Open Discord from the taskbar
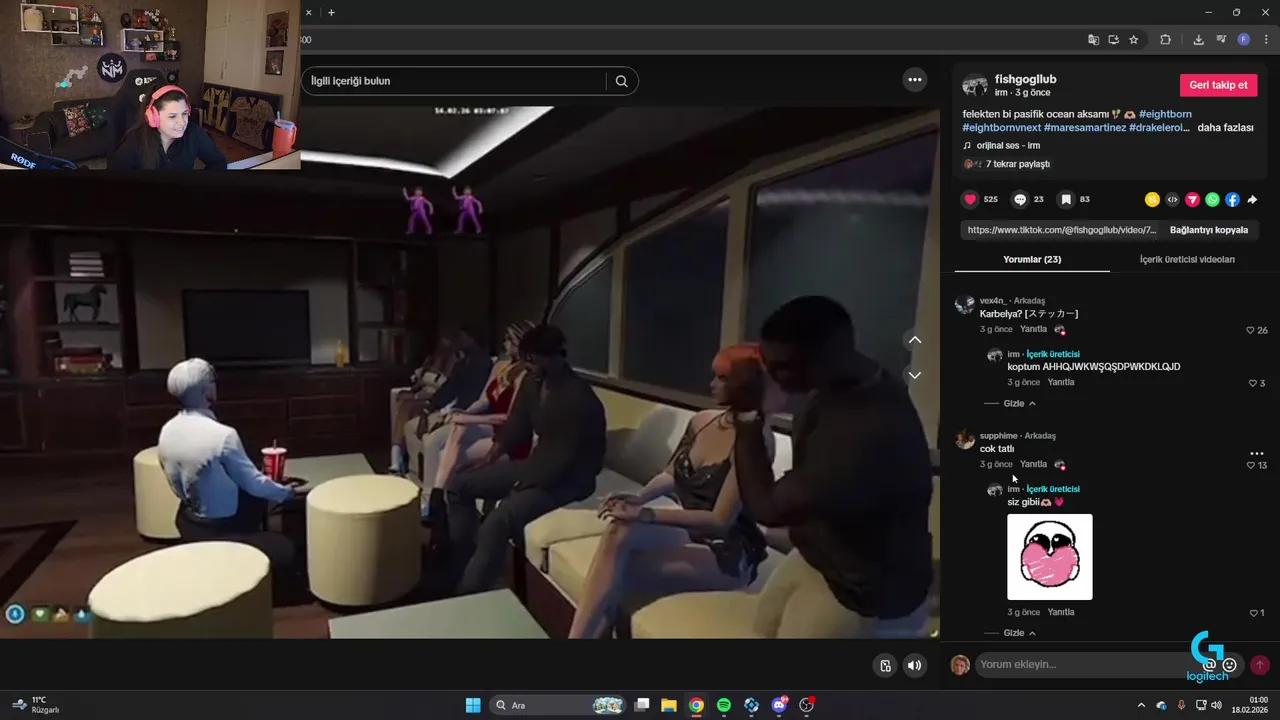Image resolution: width=1280 pixels, height=720 pixels. [x=779, y=705]
